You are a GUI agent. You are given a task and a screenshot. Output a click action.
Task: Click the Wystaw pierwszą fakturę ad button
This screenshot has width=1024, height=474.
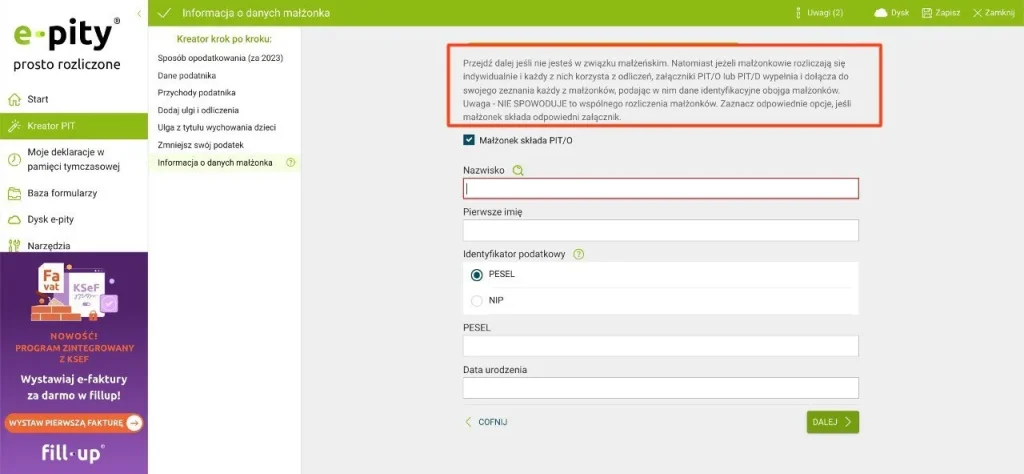tap(73, 423)
